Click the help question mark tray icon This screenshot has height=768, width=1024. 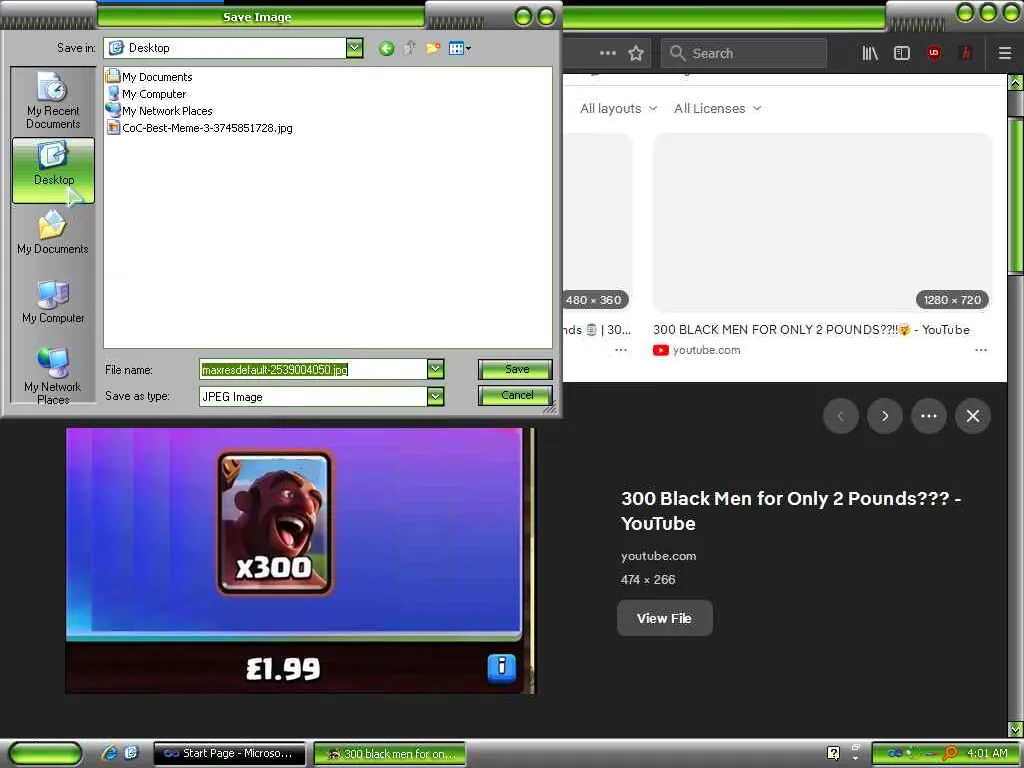833,753
